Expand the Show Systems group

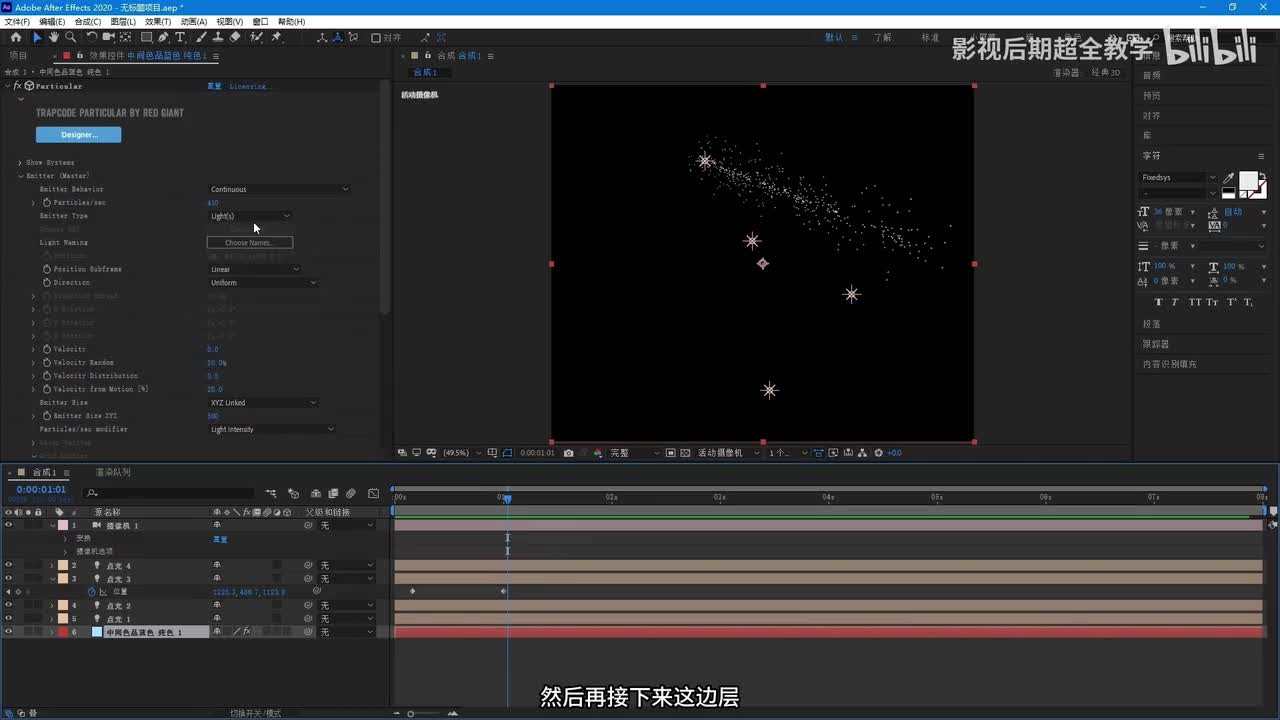[19, 162]
